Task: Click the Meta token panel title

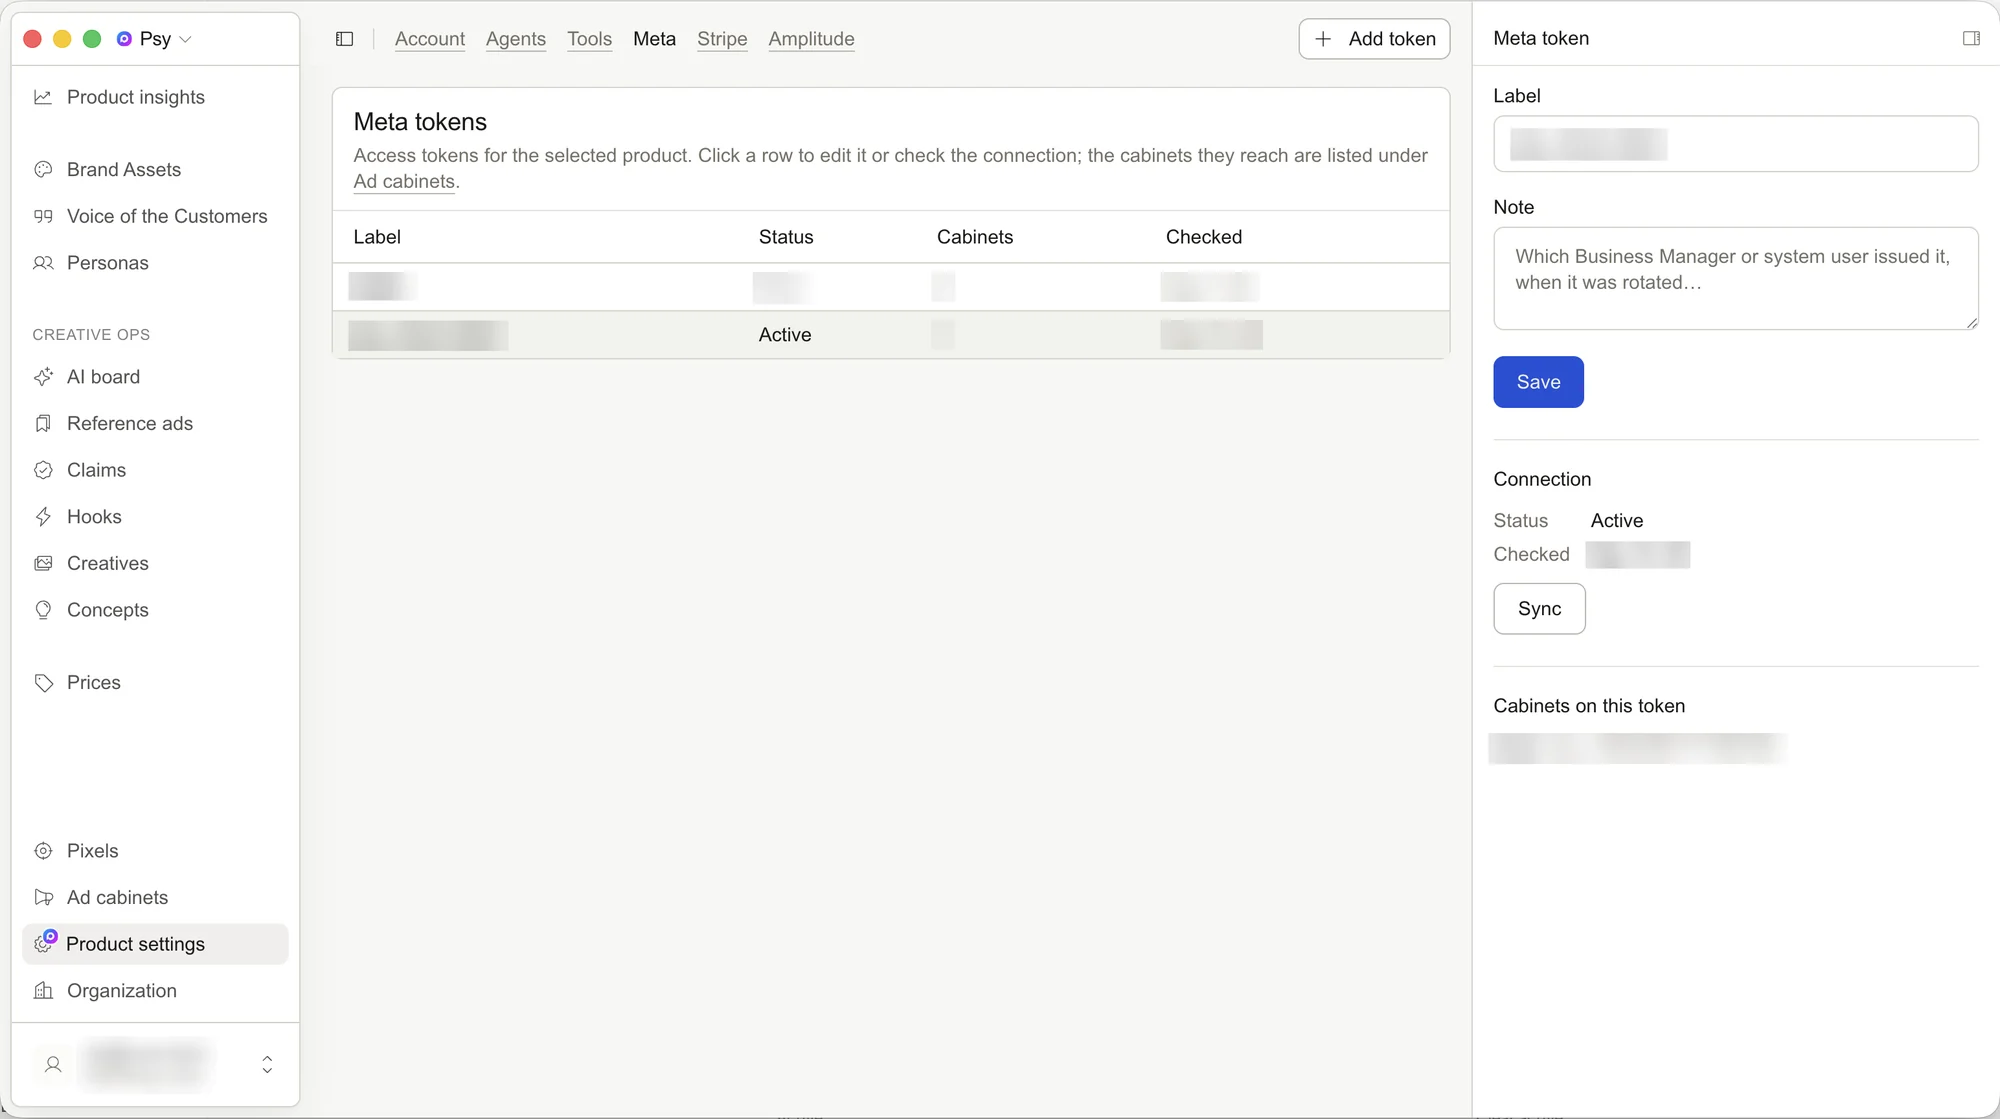Action: coord(1541,38)
